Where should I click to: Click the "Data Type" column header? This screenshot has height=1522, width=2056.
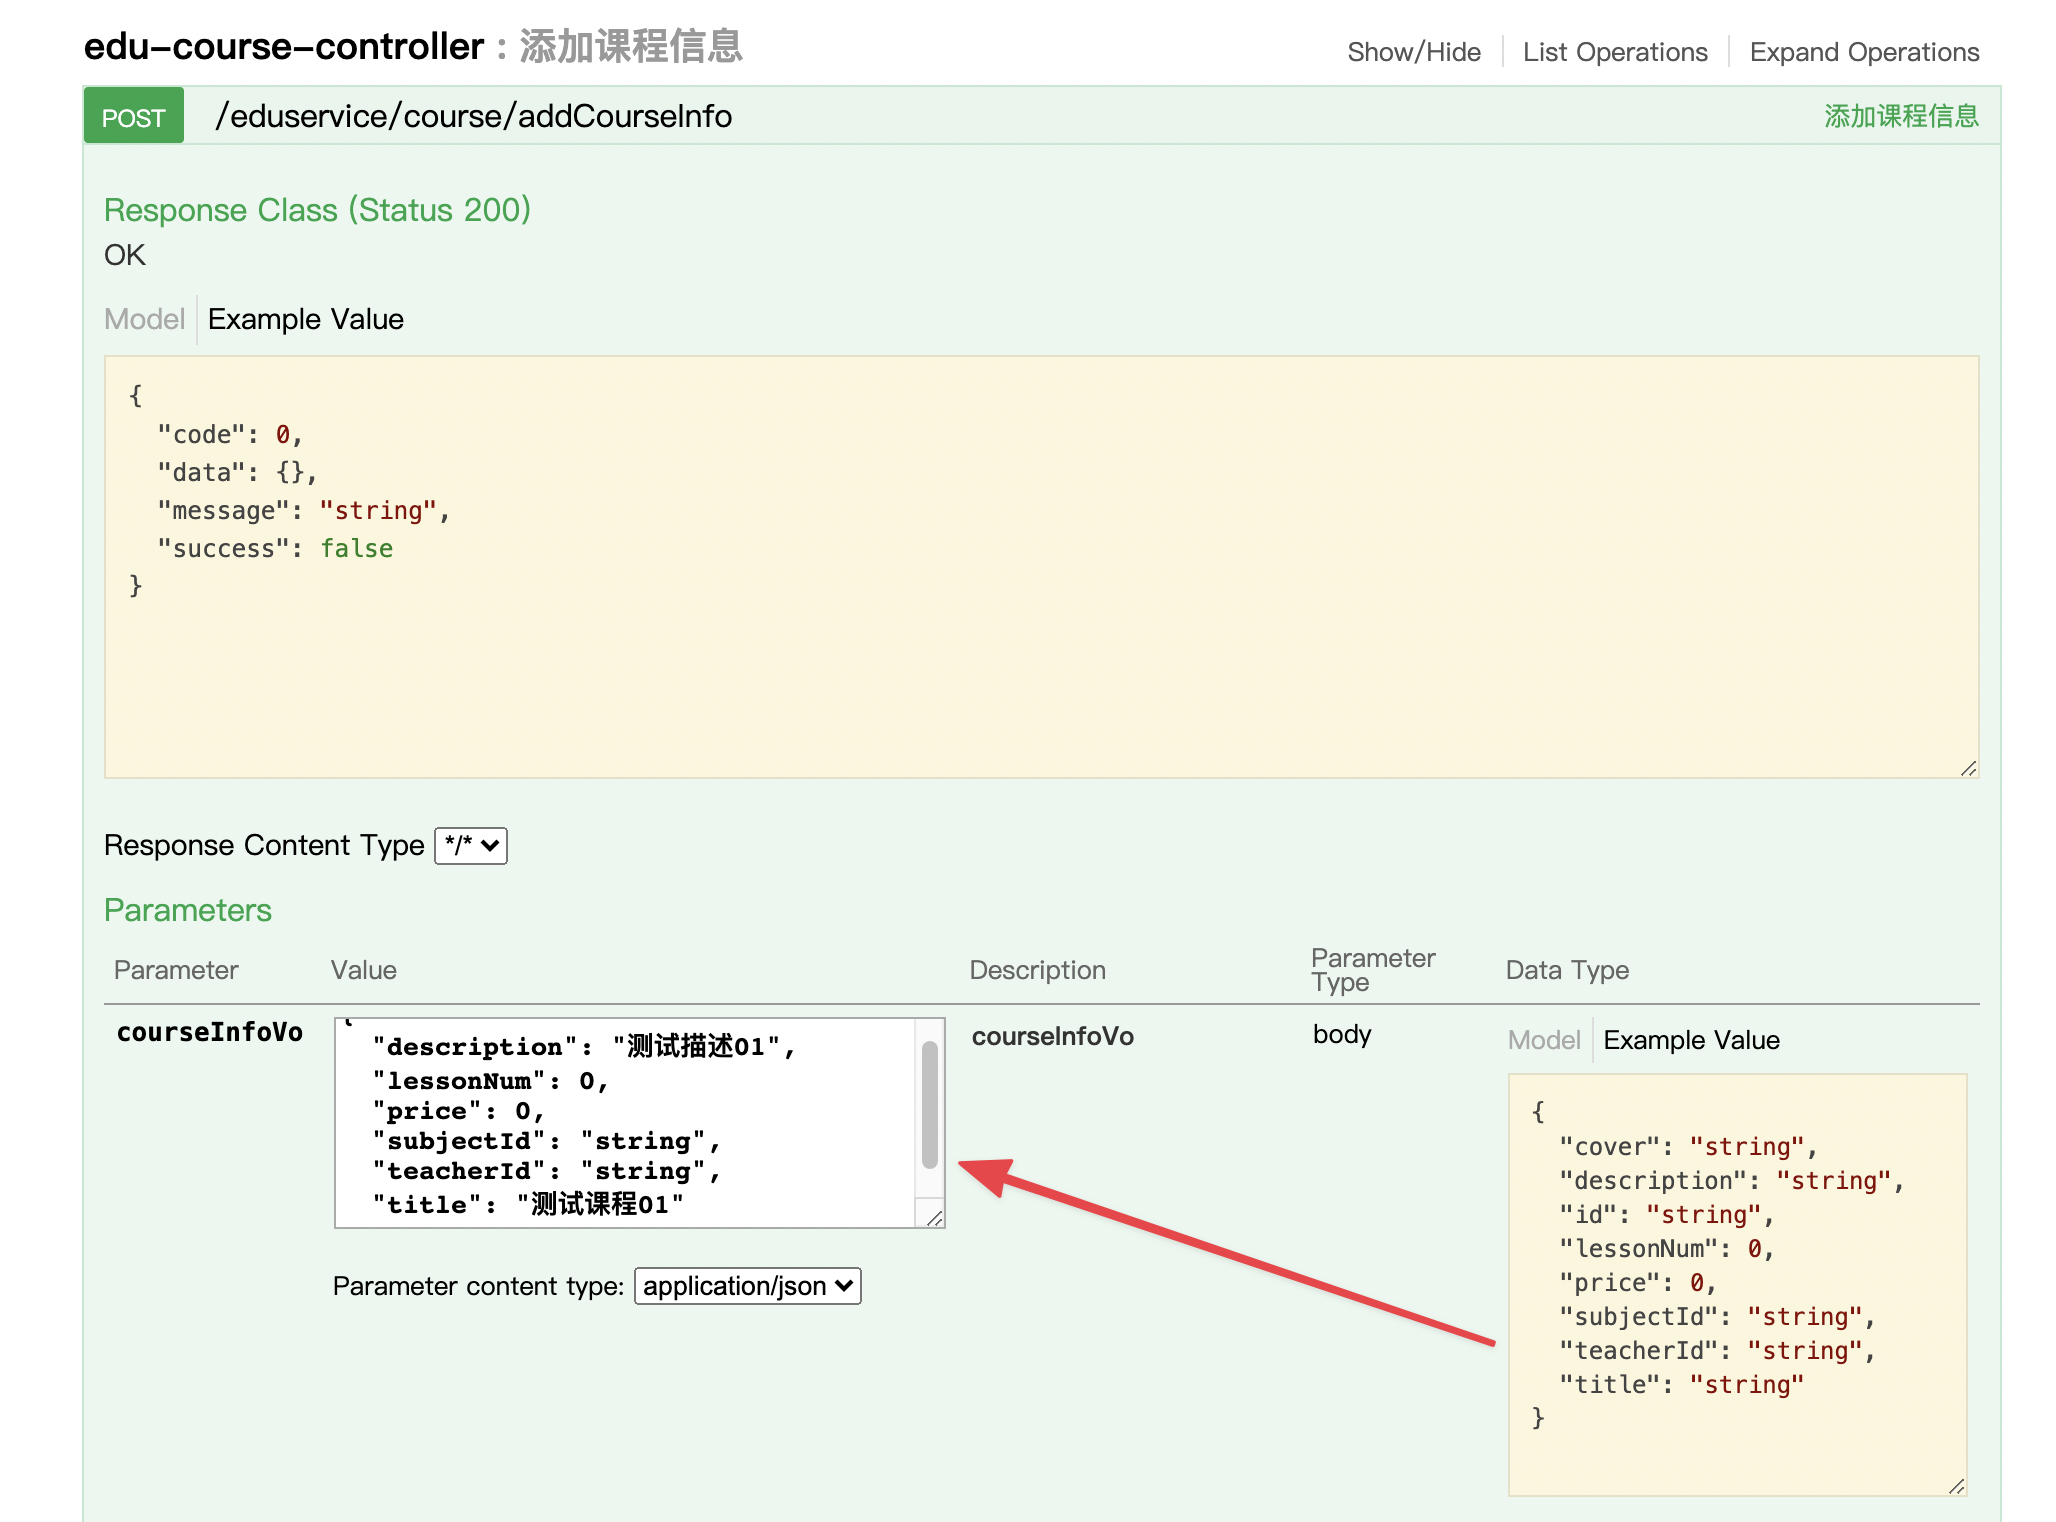(x=1567, y=970)
